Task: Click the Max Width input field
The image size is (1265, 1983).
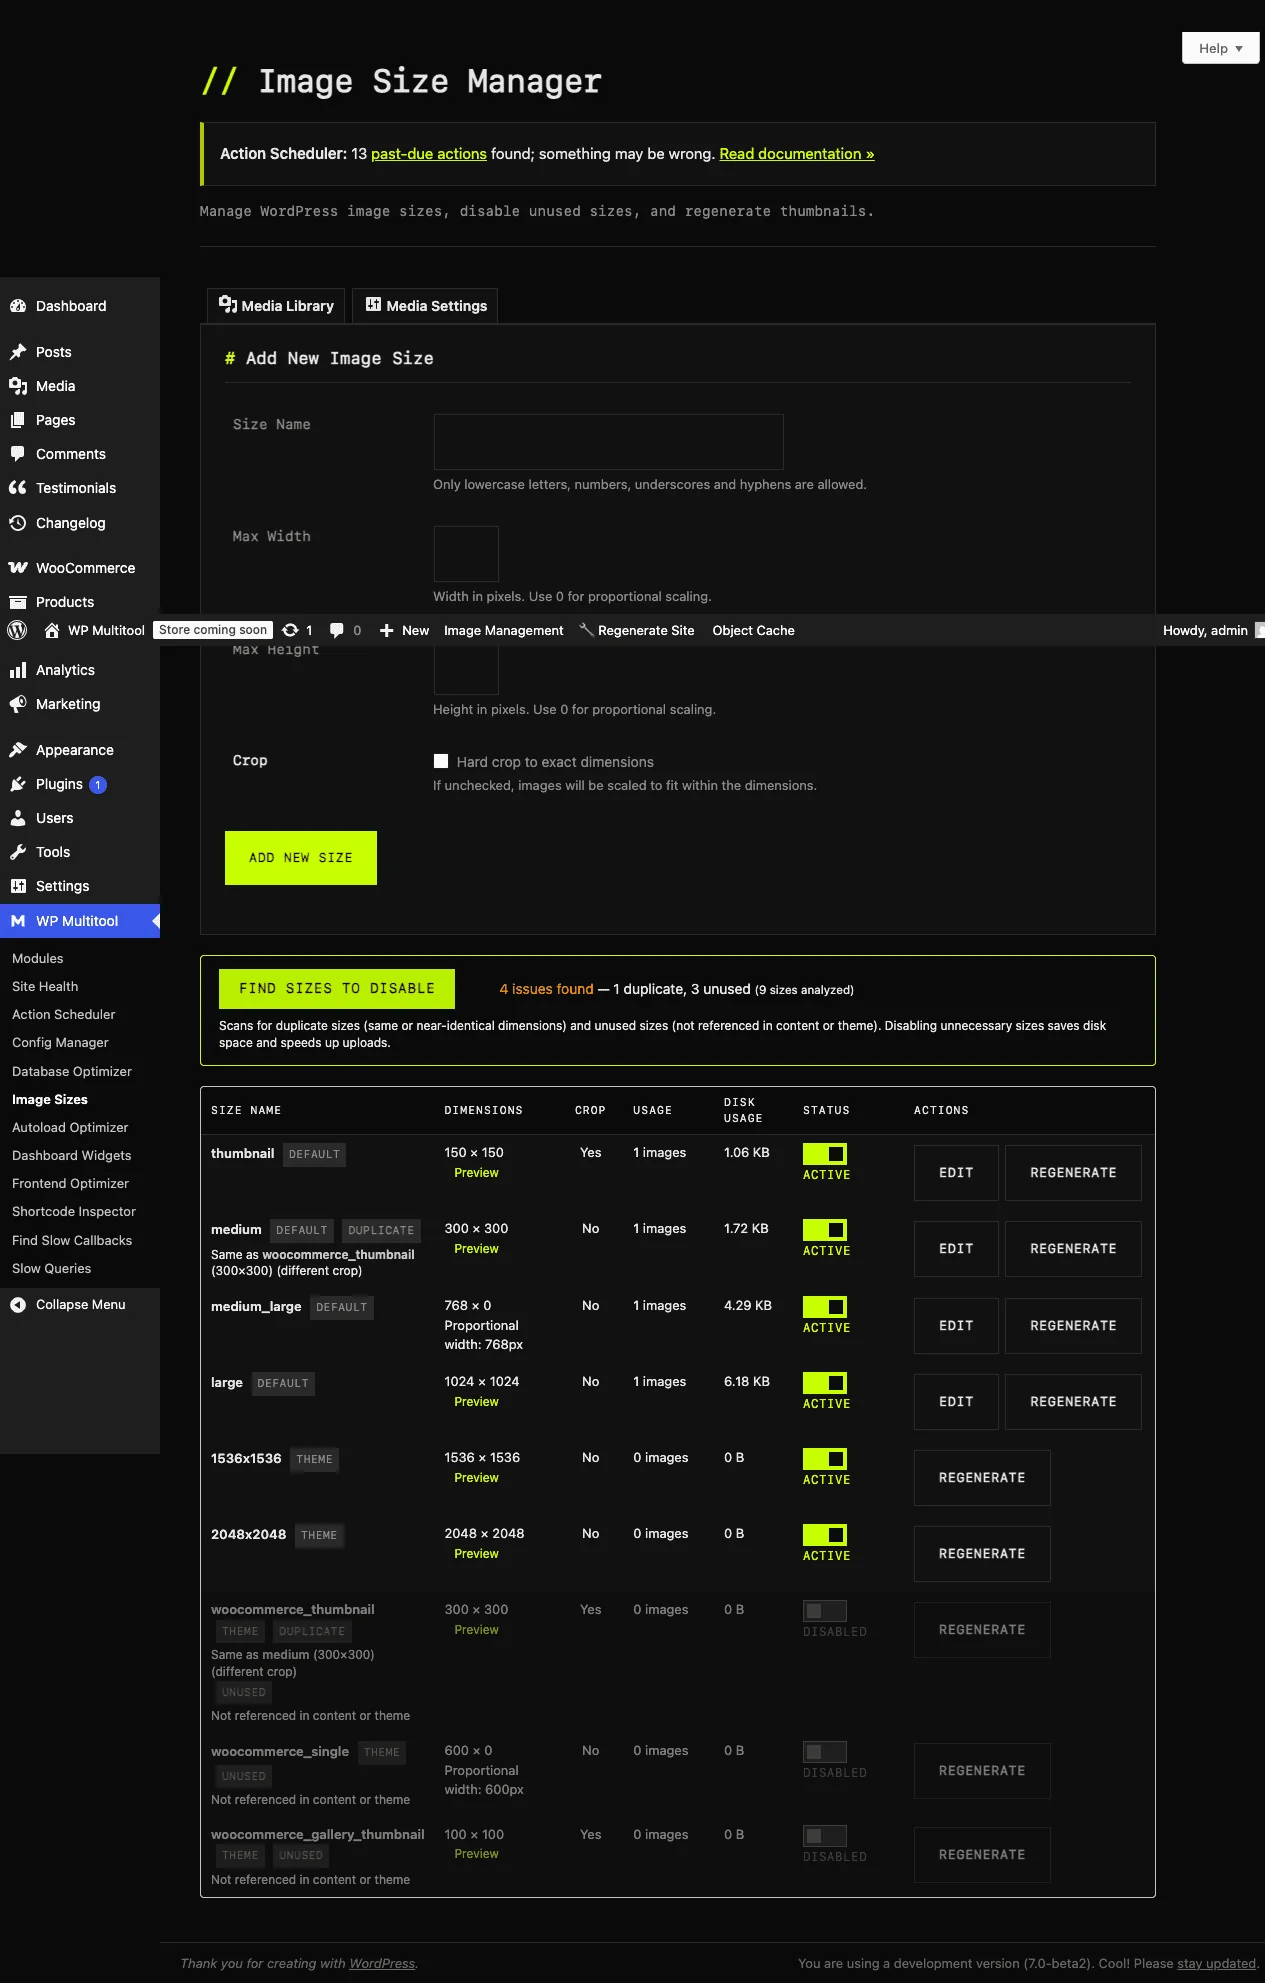Action: (x=466, y=554)
